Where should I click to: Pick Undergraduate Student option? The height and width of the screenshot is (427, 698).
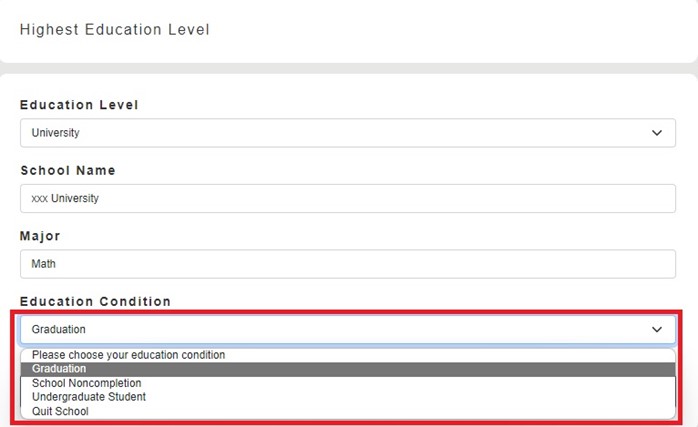pyautogui.click(x=89, y=397)
